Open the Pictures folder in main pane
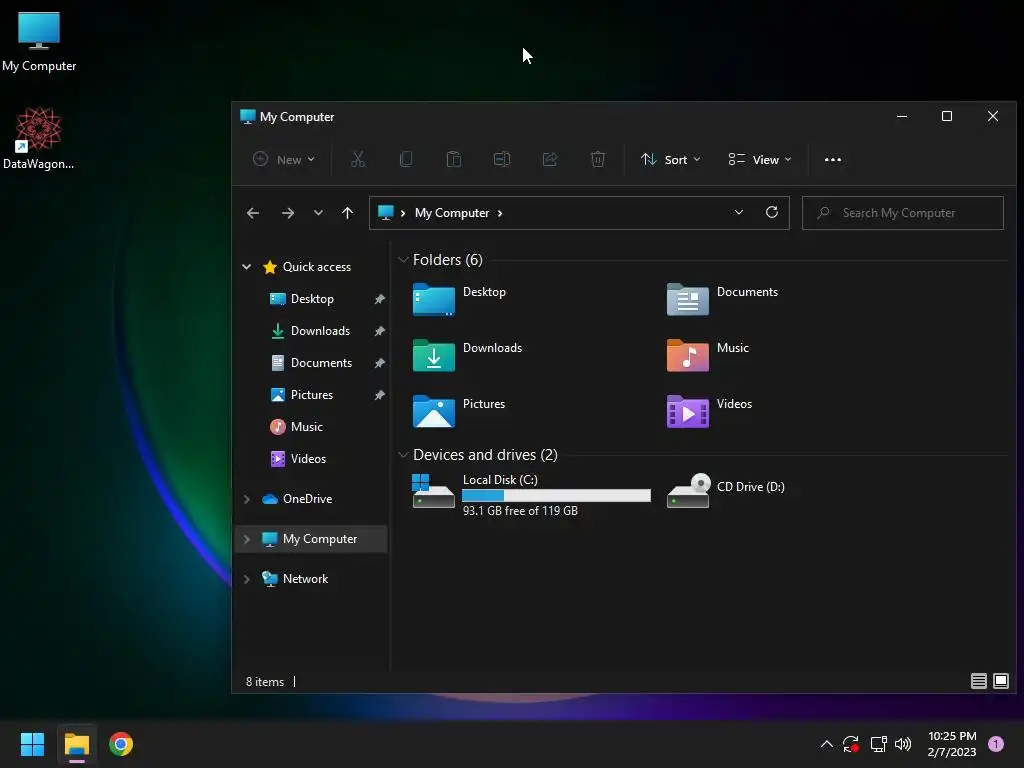 pos(459,411)
